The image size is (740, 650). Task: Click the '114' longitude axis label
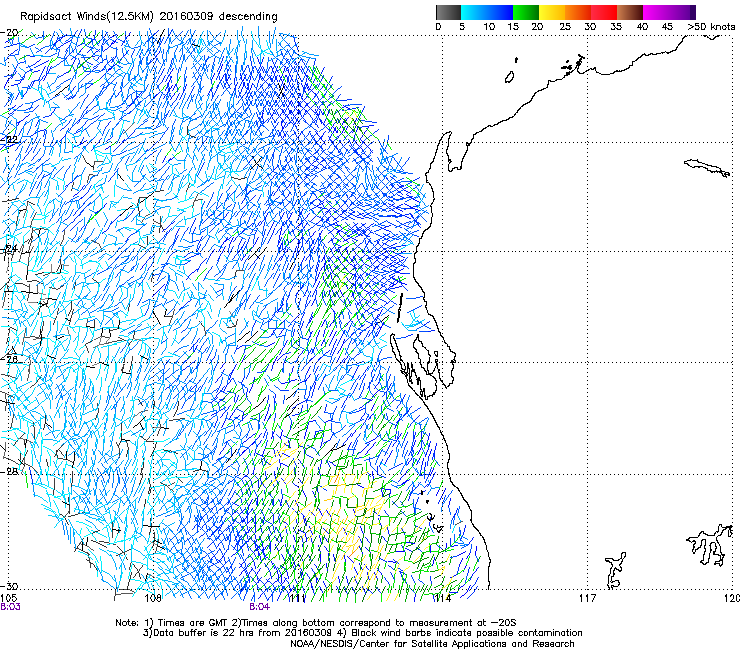[x=442, y=598]
